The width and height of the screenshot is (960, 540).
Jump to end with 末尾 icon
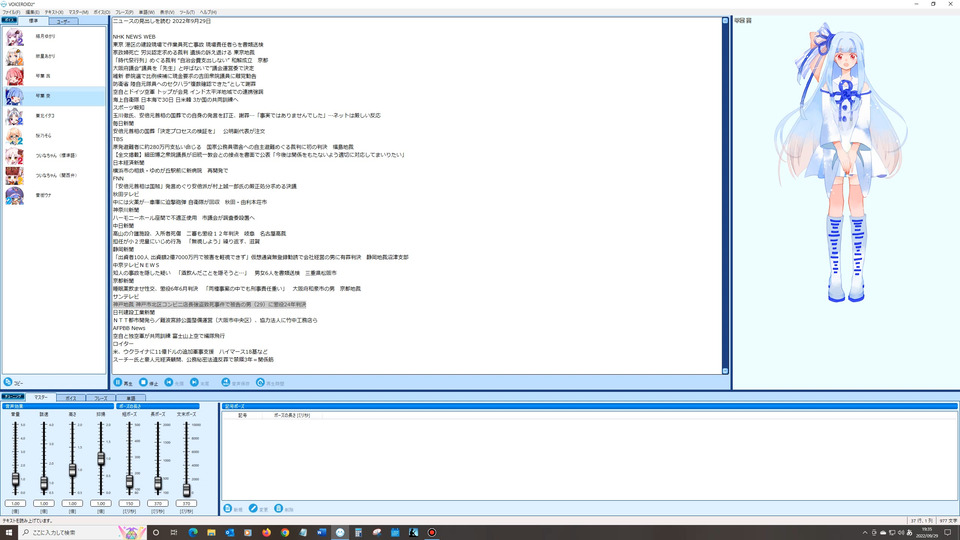pyautogui.click(x=194, y=382)
